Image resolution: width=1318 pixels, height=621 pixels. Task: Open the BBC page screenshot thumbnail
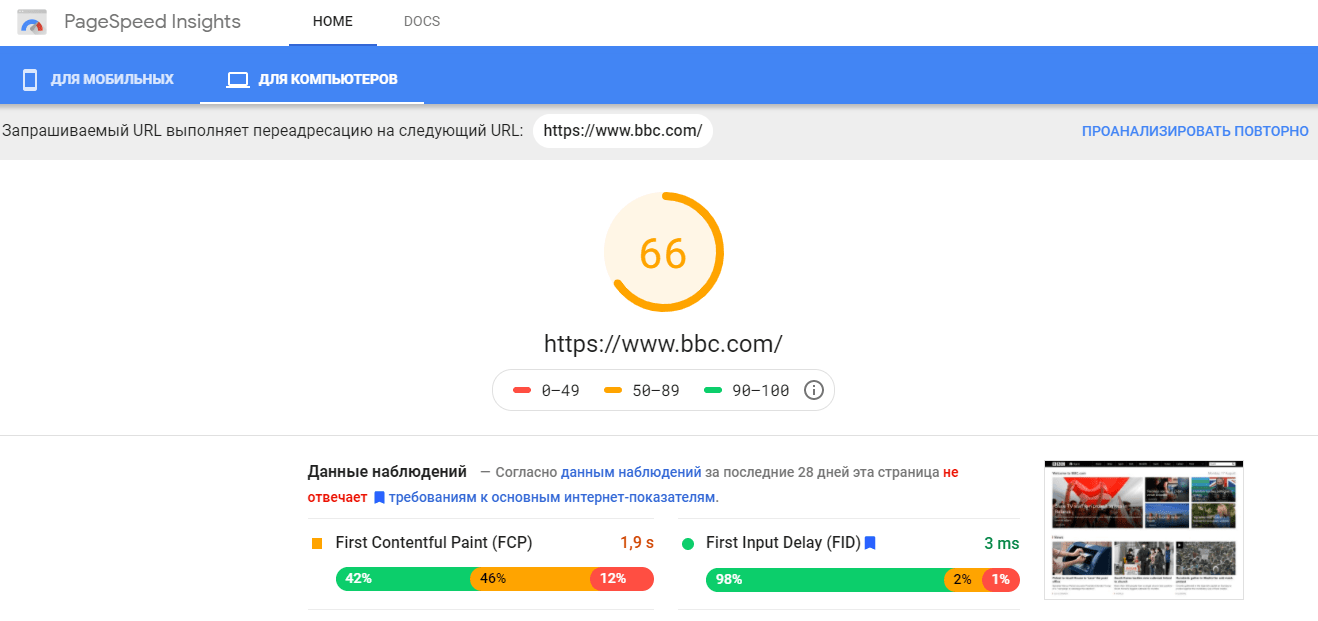(x=1144, y=530)
